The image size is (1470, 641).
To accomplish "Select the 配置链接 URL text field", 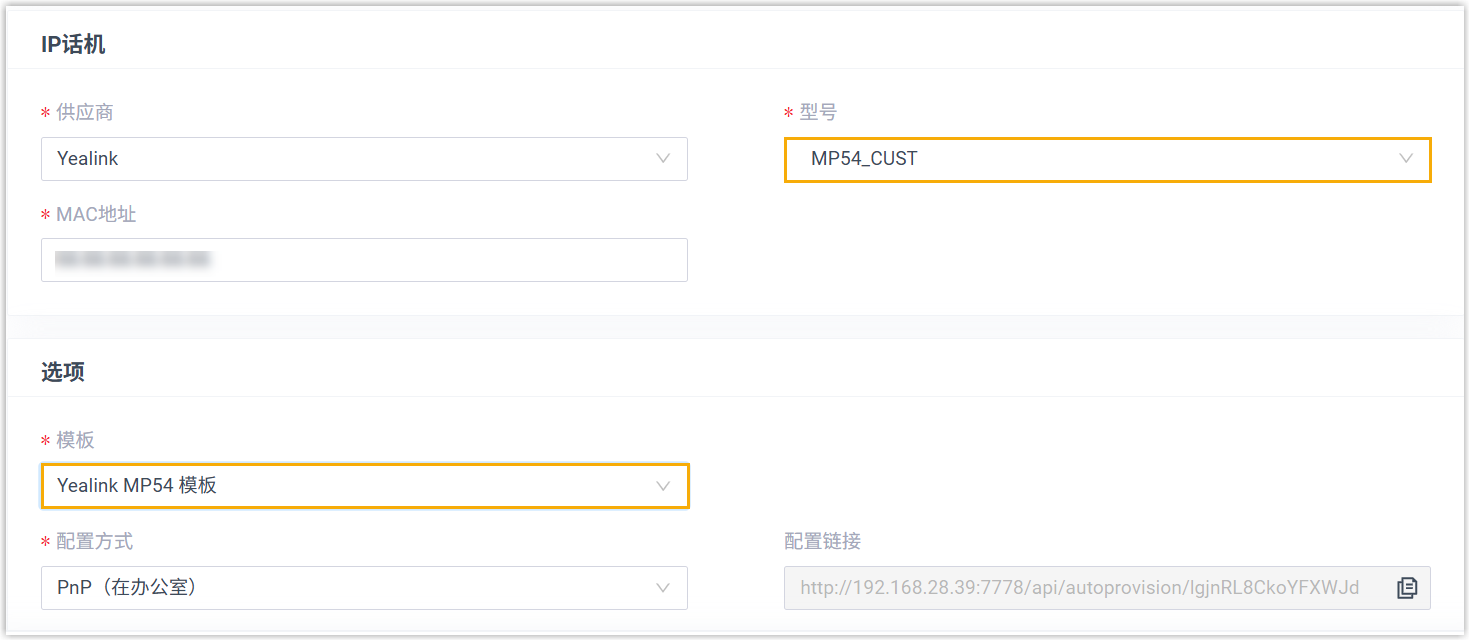I will coord(1080,588).
